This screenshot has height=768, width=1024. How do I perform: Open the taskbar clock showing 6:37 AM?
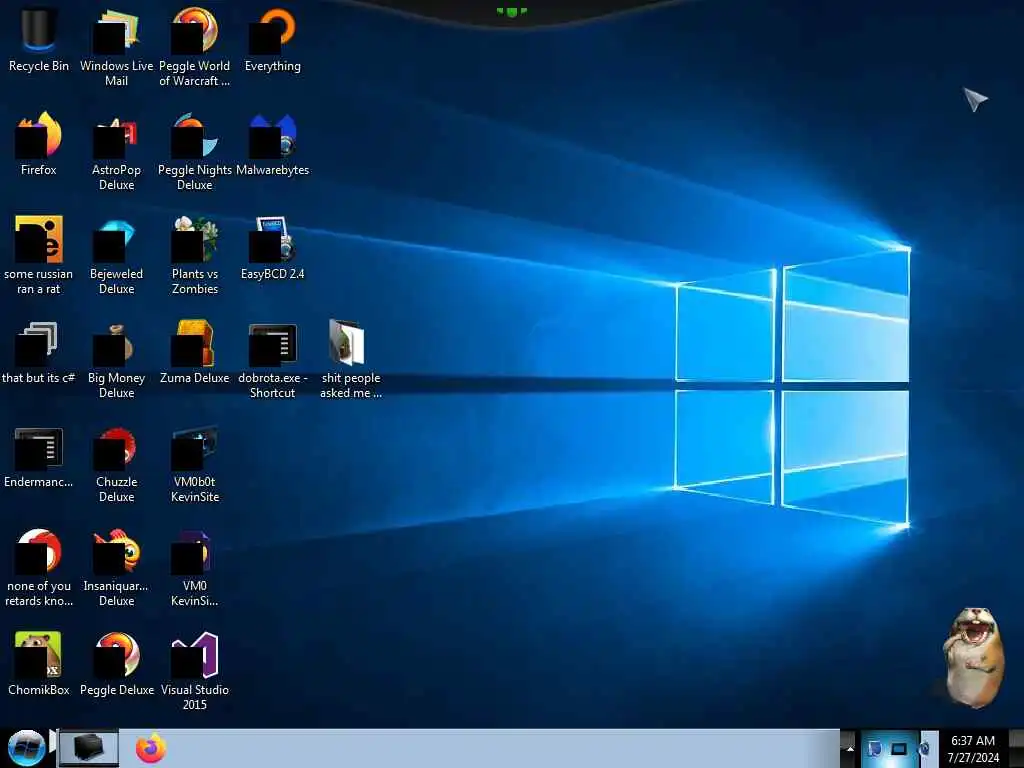(x=973, y=749)
